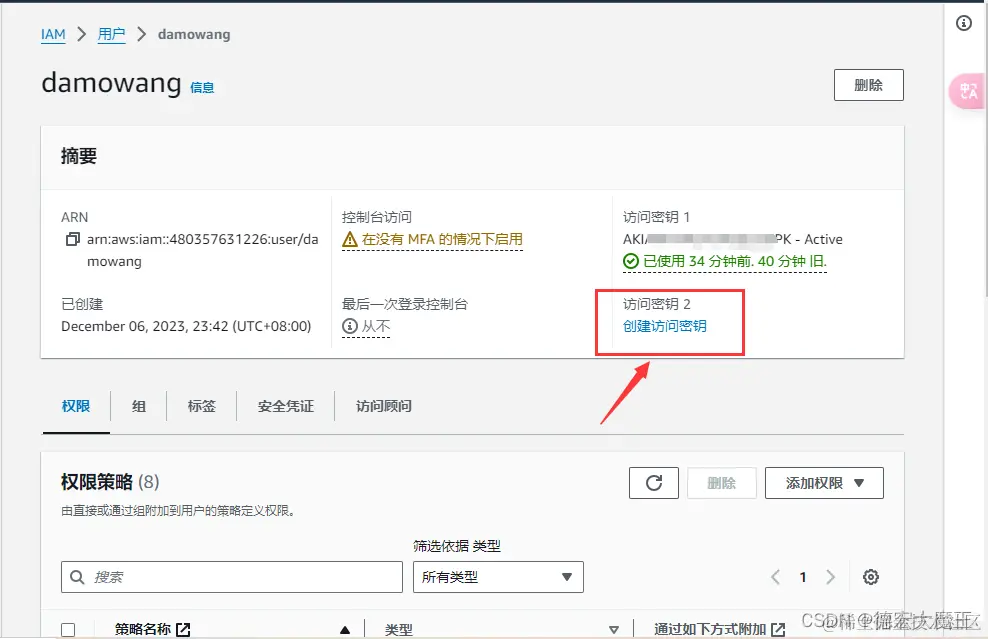Screen dimensions: 988x639
Task: Open the info panel icon at top right
Action: tap(963, 23)
